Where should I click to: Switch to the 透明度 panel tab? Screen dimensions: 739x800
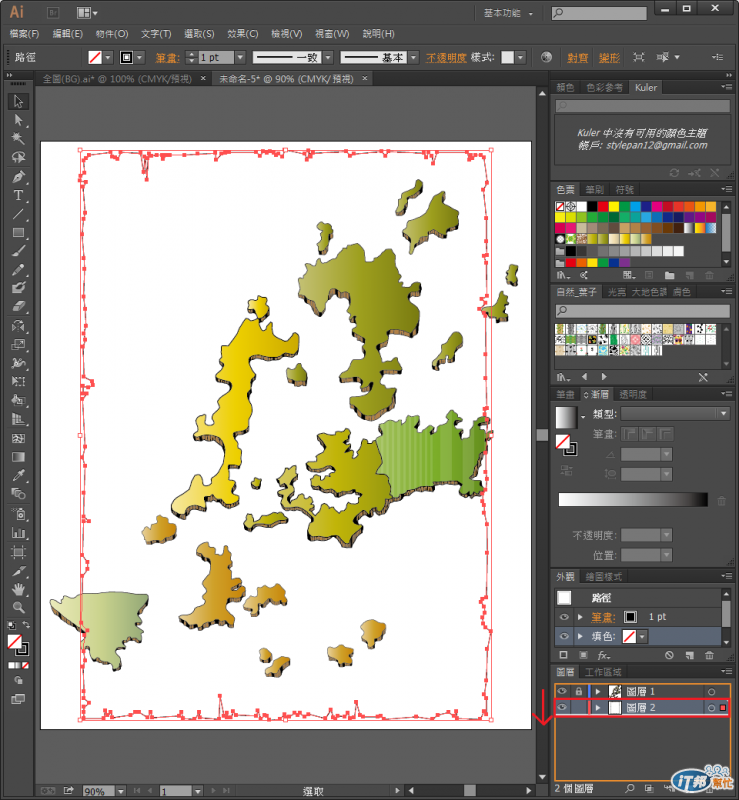[633, 394]
